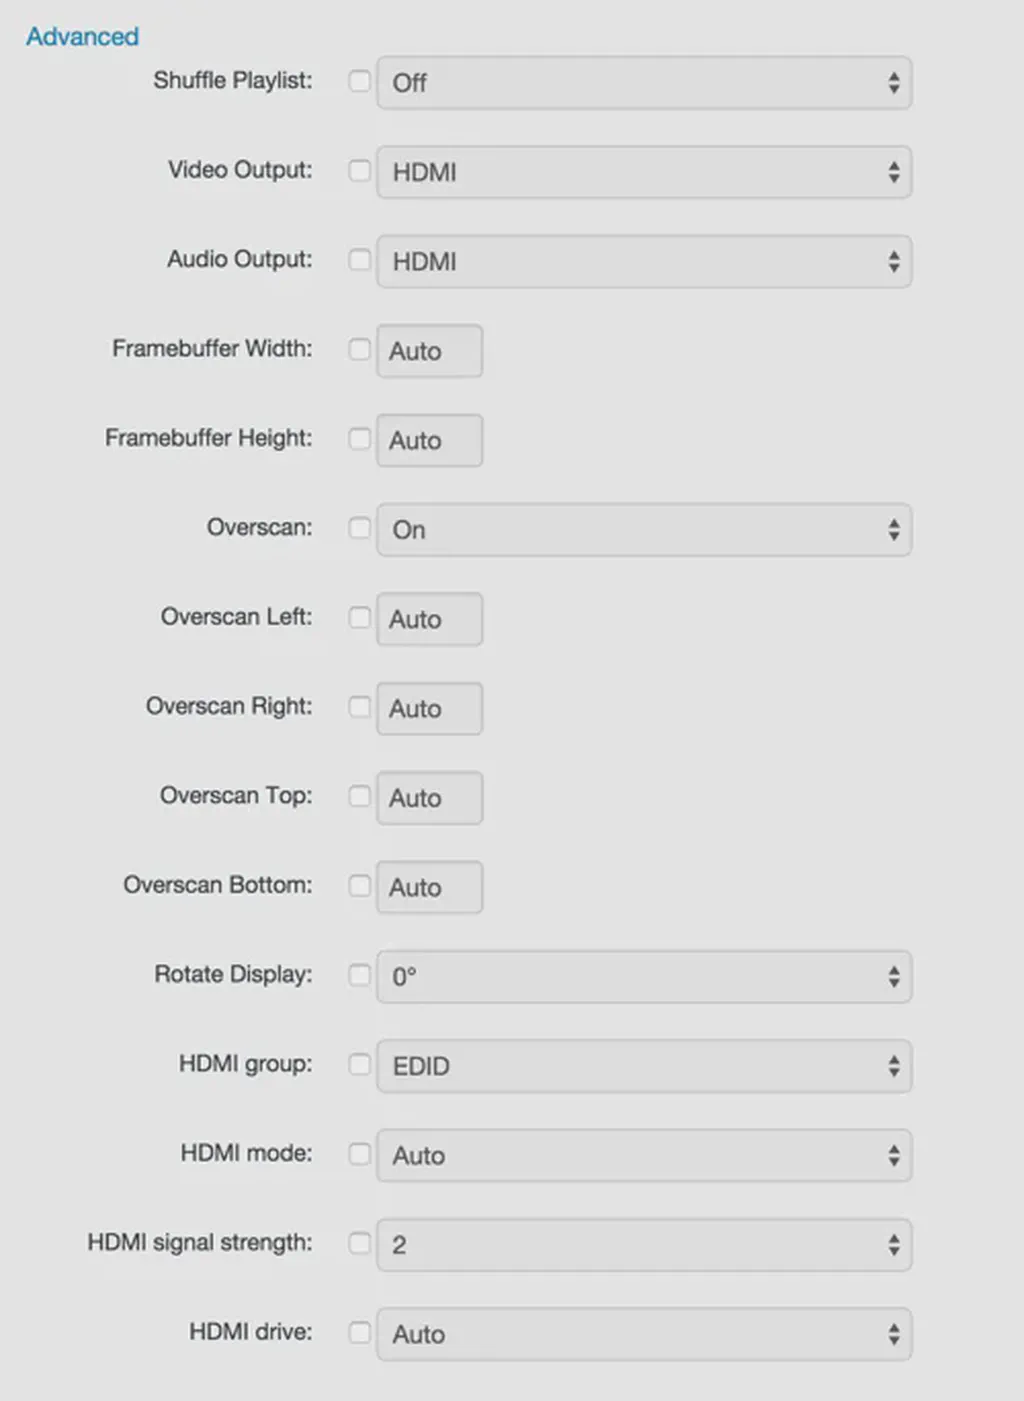Open the Rotate Display dropdown
Image resolution: width=1024 pixels, height=1401 pixels.
click(x=644, y=976)
